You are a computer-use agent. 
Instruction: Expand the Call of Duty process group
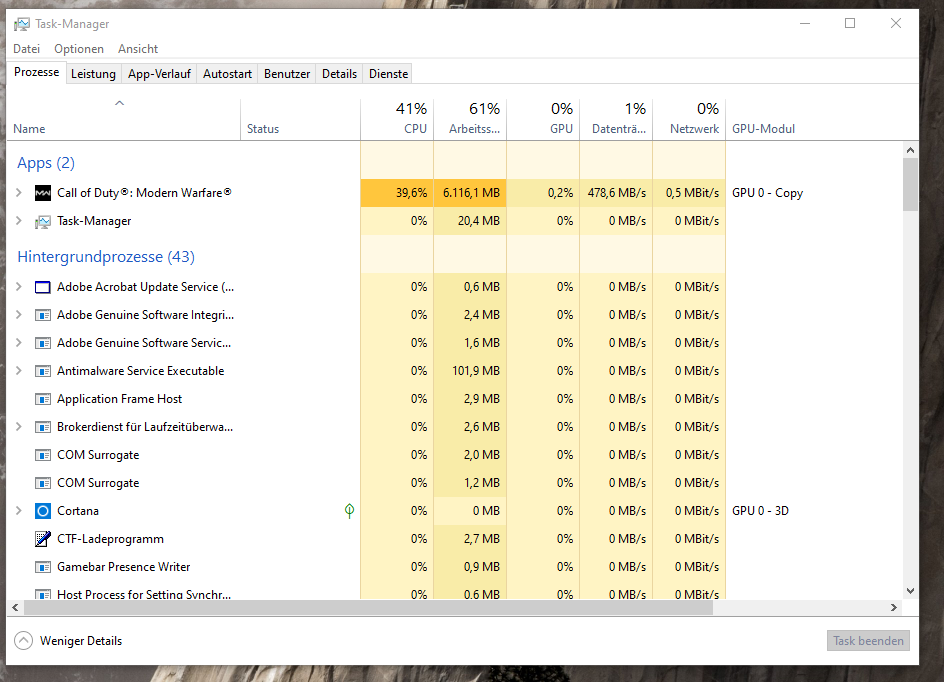tap(19, 193)
